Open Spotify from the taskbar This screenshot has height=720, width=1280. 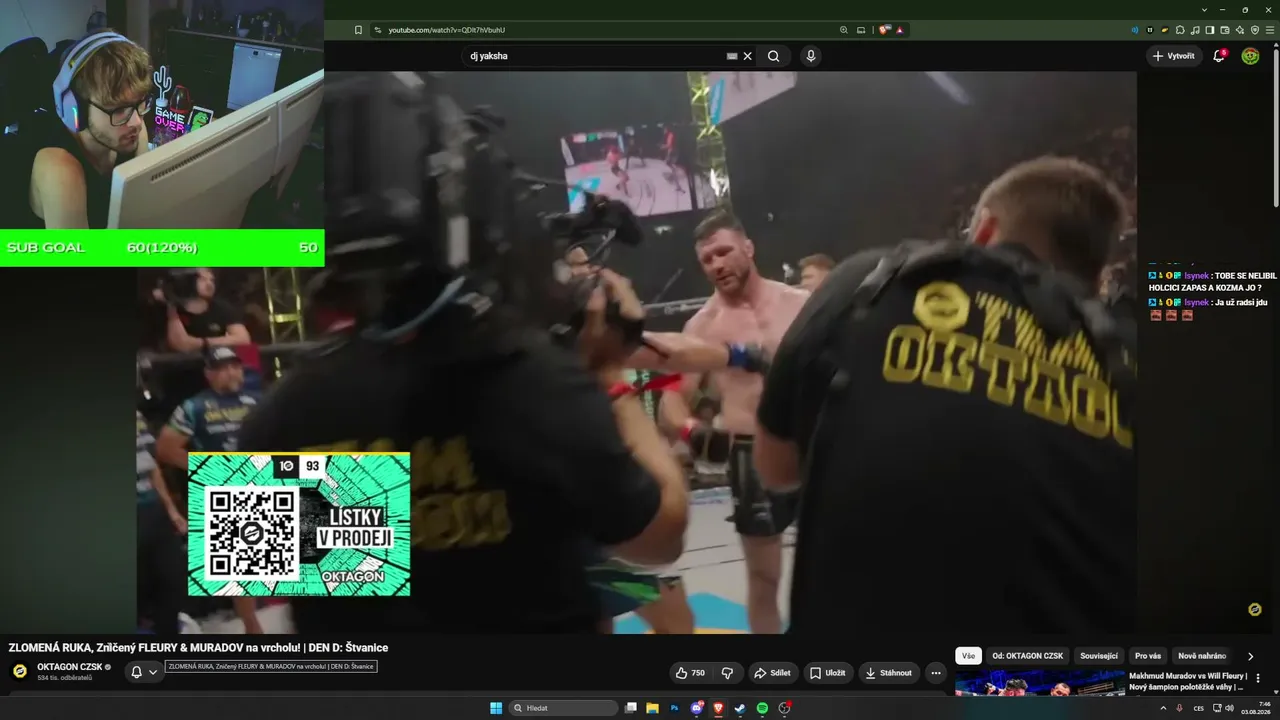762,708
